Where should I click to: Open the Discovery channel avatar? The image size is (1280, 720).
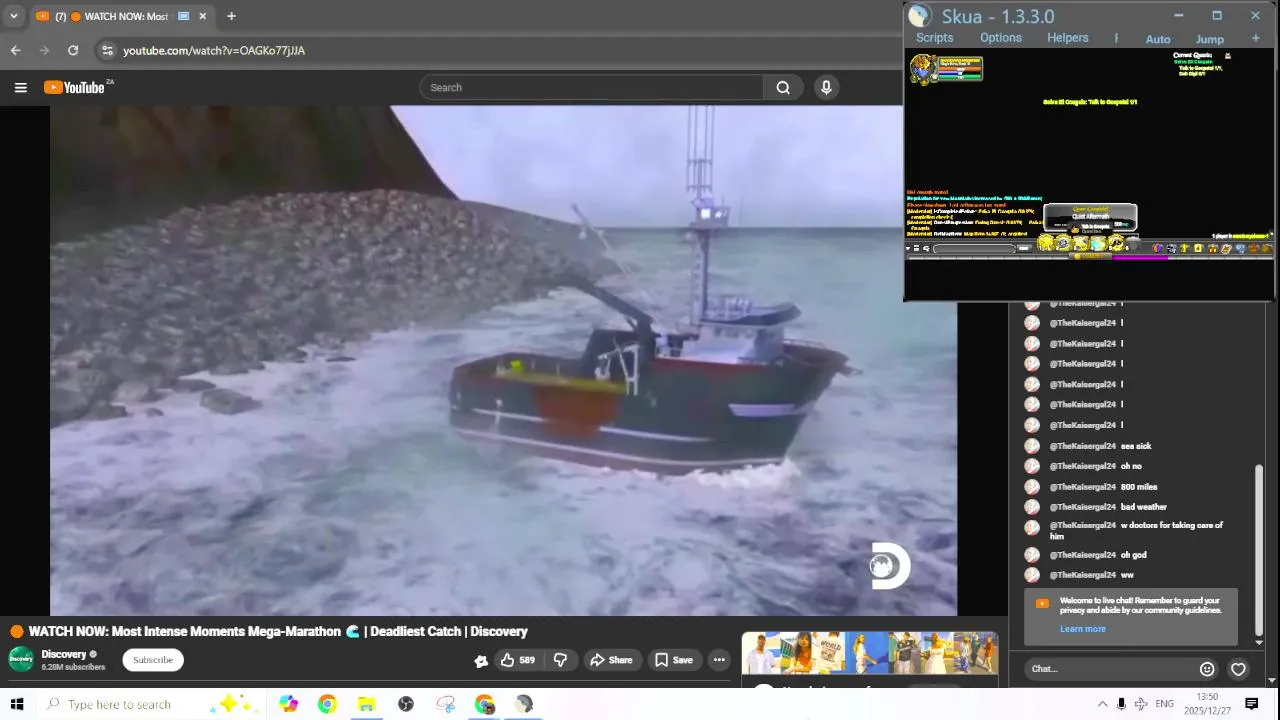tap(21, 659)
